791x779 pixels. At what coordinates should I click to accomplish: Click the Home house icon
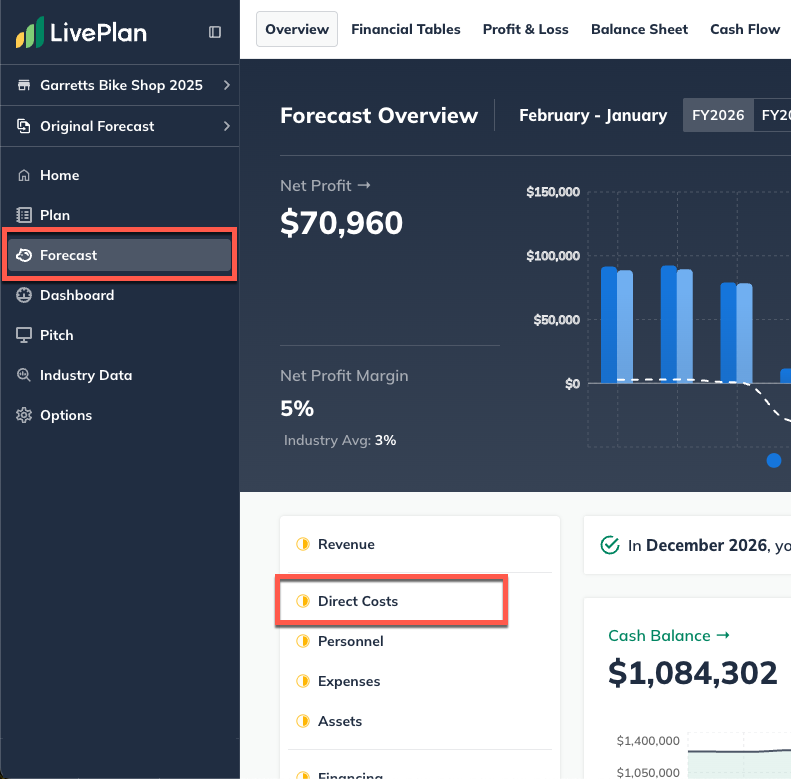[24, 175]
